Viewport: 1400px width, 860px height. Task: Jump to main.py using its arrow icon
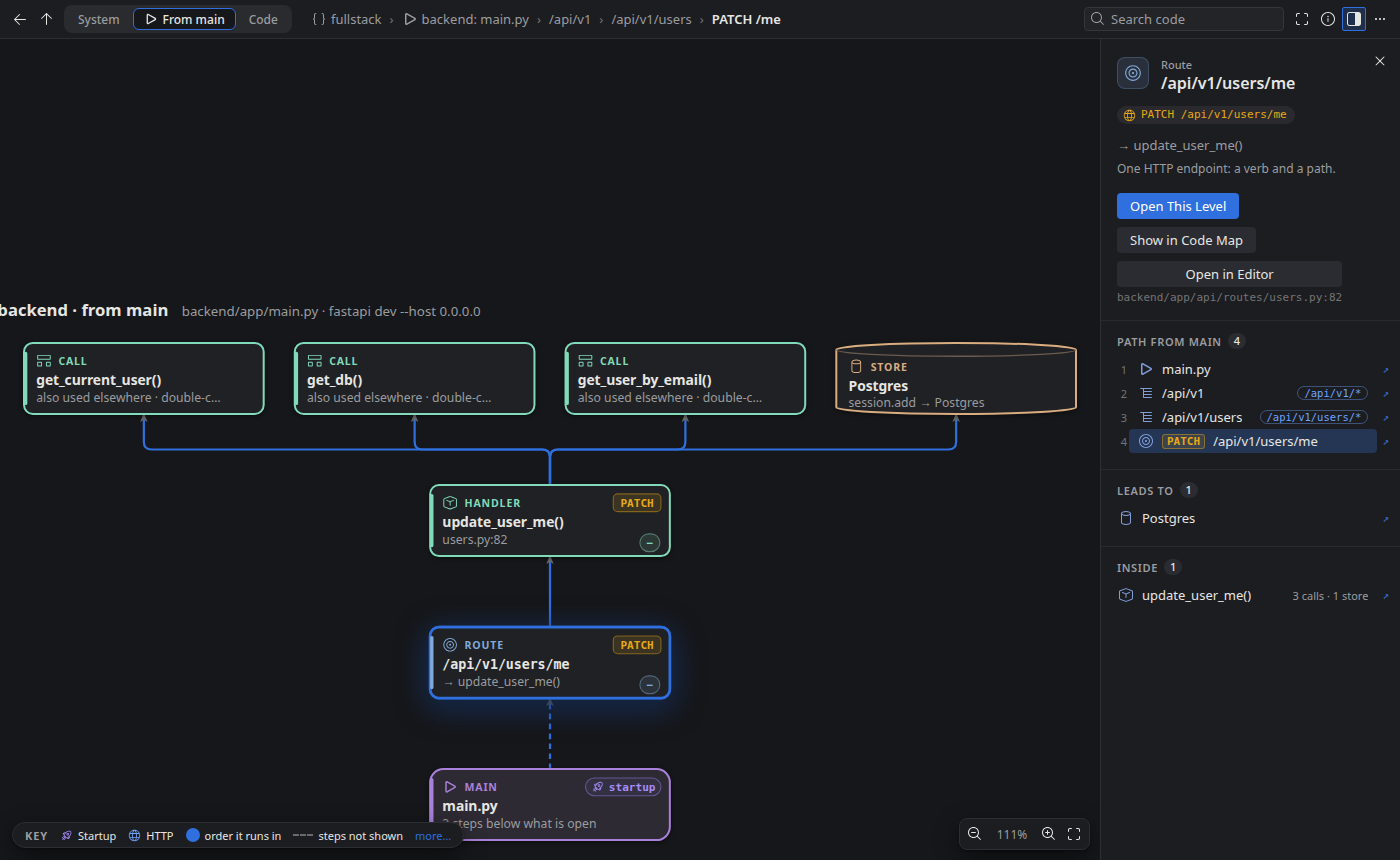1385,370
